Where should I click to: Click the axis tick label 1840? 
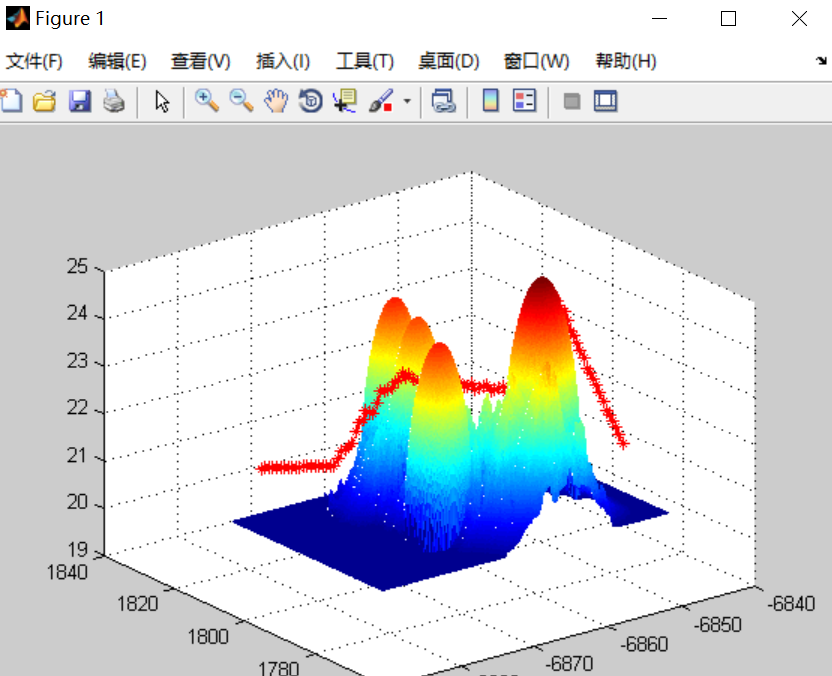click(x=67, y=573)
